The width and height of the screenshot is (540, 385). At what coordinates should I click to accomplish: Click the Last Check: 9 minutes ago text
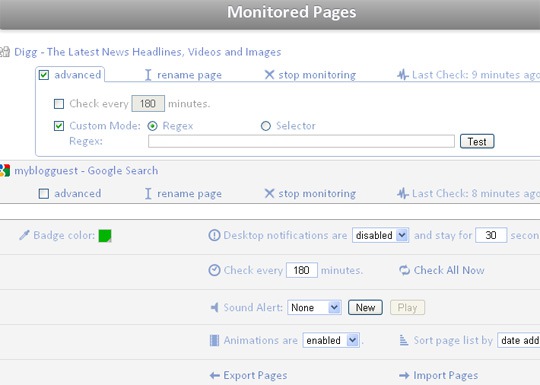point(476,75)
